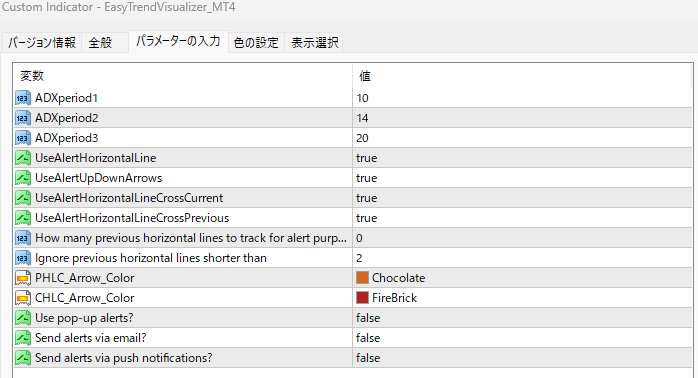Click the value 10 field for ADXperiod1
The width and height of the screenshot is (698, 378).
tap(523, 98)
